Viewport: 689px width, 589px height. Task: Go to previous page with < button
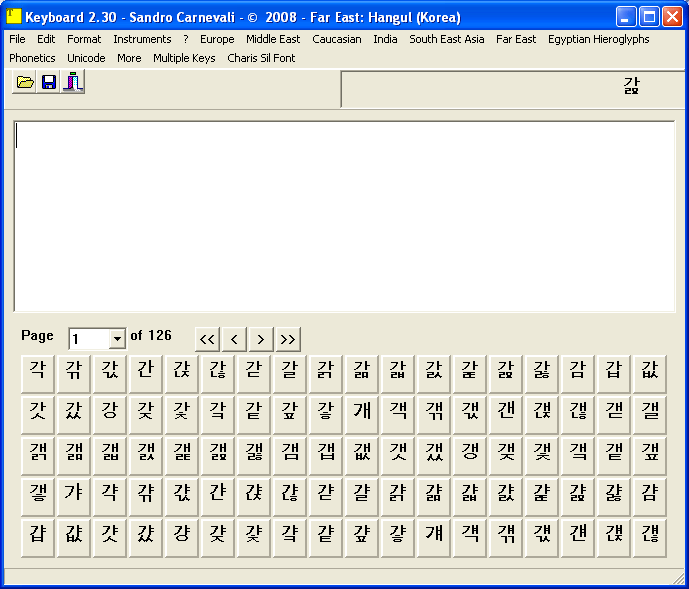click(234, 339)
